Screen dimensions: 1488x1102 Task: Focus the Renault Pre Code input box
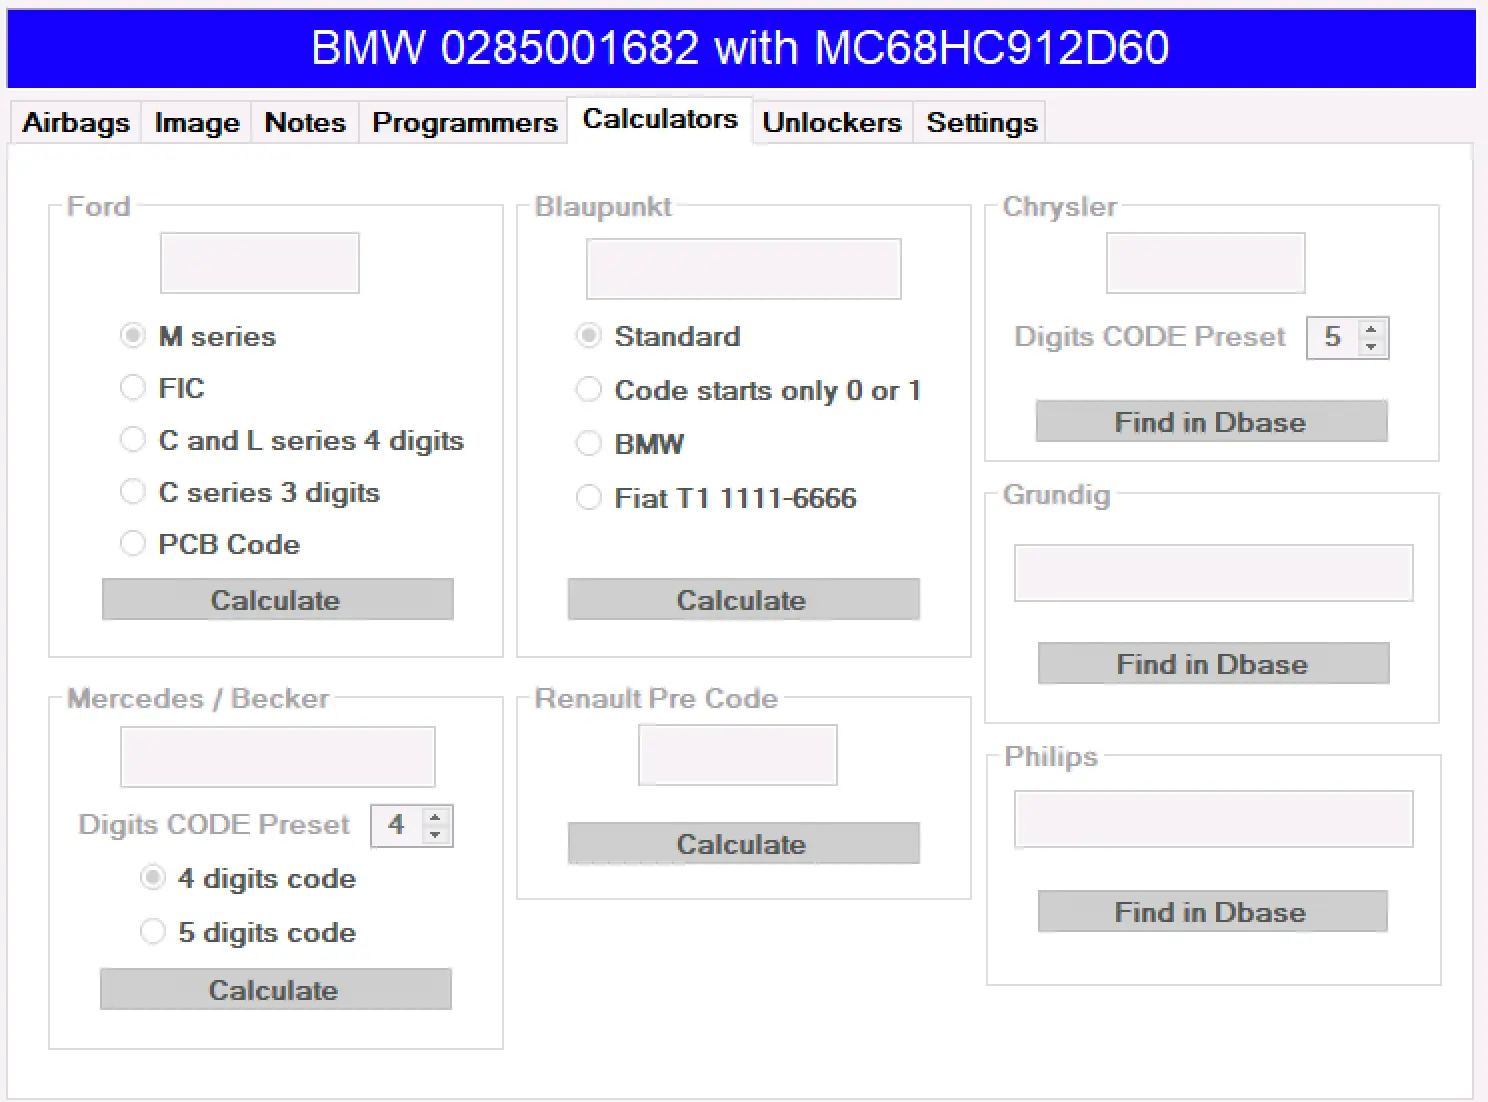click(x=737, y=756)
